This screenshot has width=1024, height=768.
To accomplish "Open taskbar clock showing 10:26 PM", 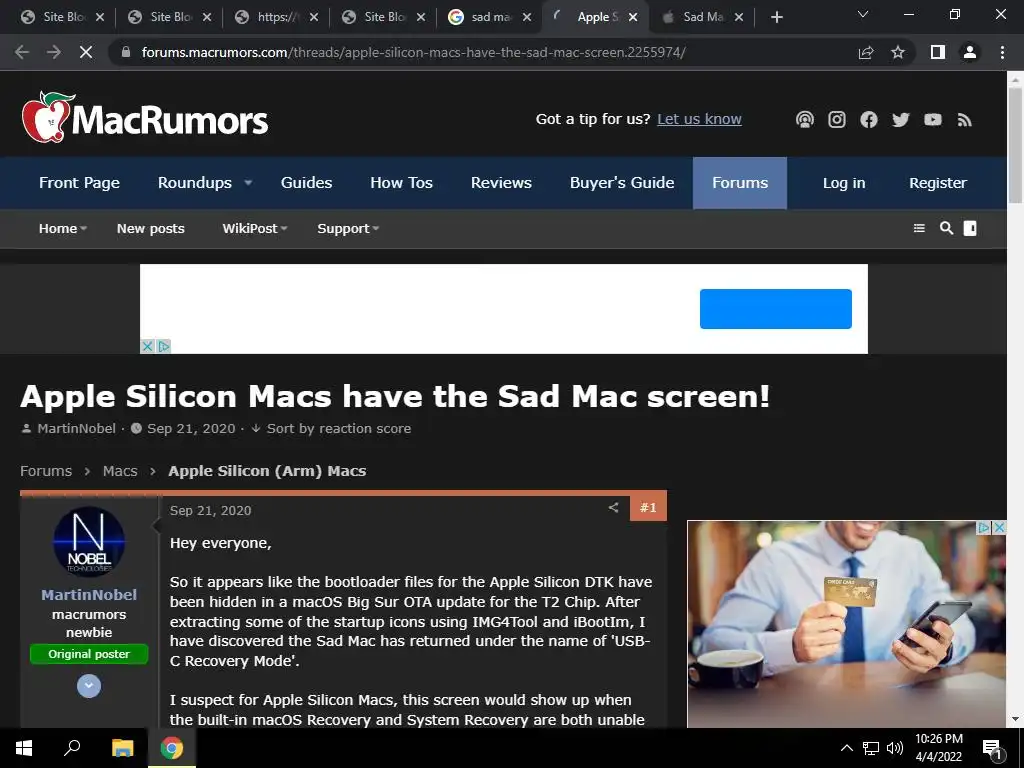I will (x=938, y=748).
